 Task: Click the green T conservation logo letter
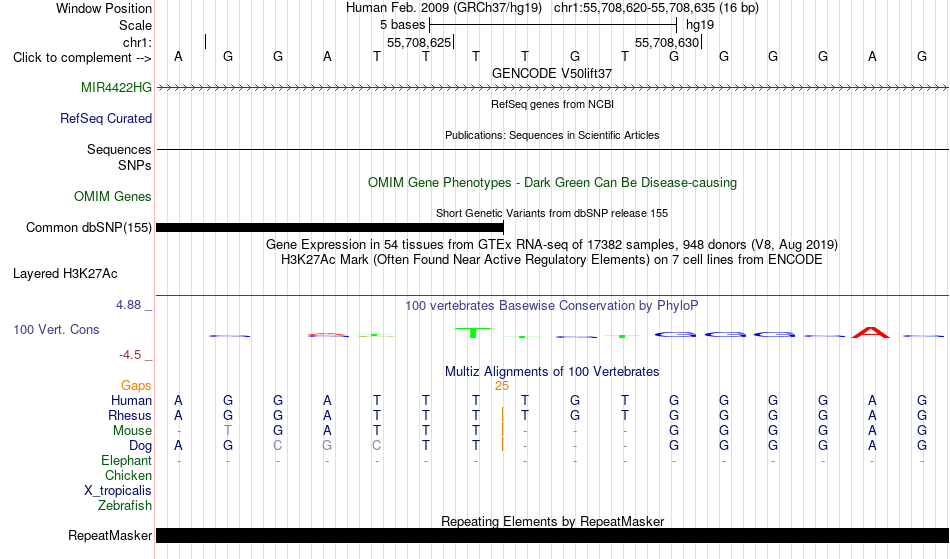tap(473, 332)
